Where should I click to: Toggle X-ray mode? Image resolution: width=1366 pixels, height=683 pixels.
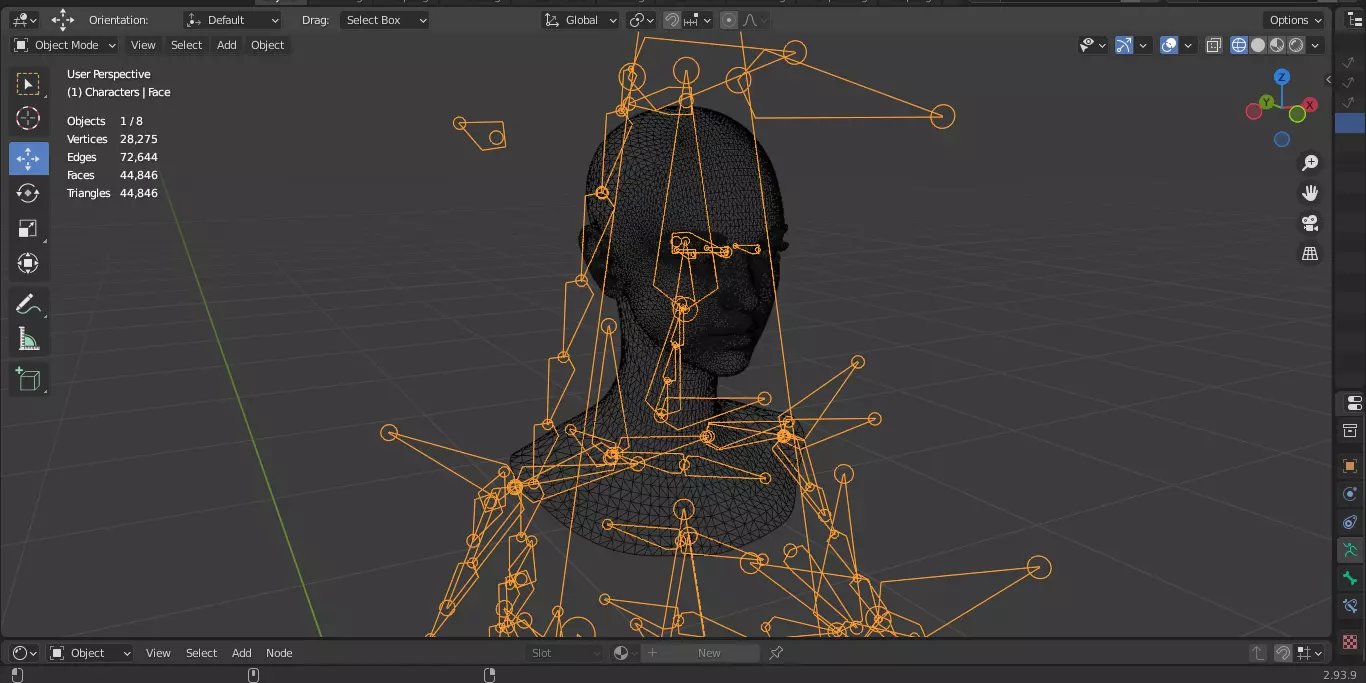(x=1213, y=45)
